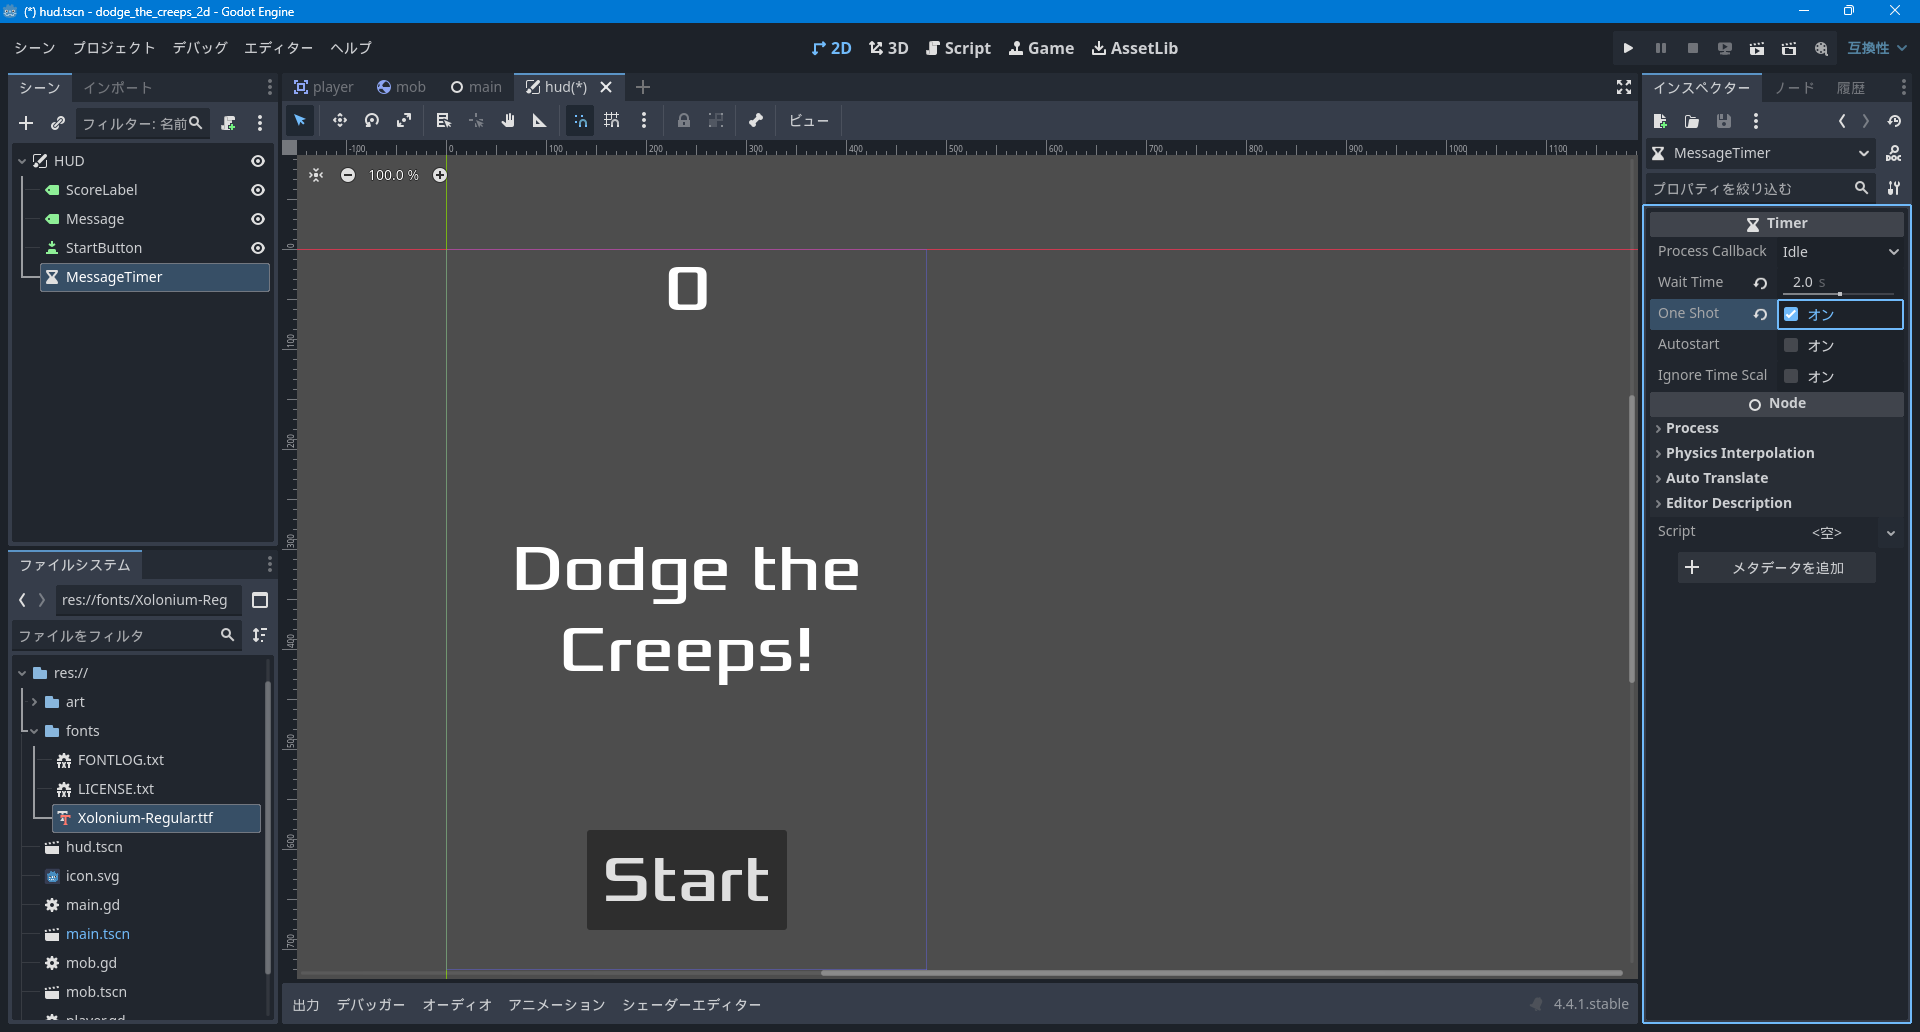Select the Pan Mode hand tool

coord(508,121)
